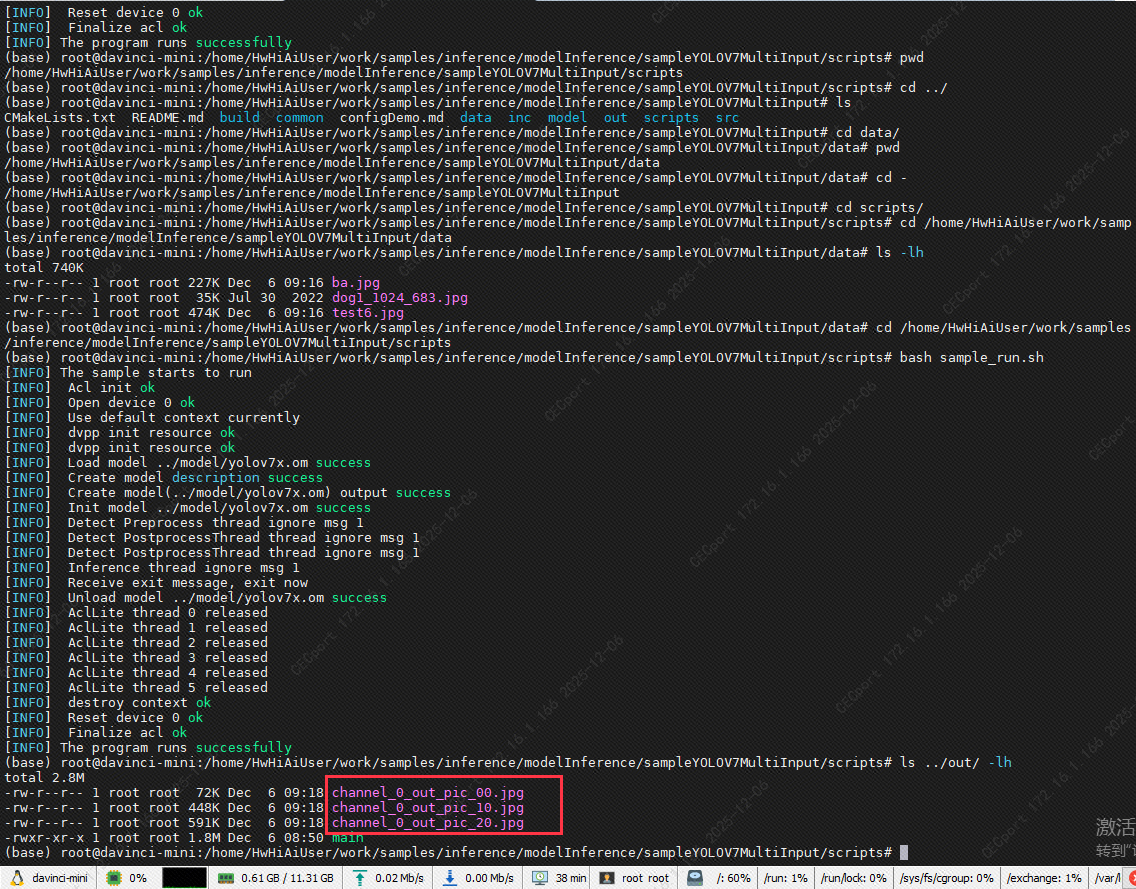Click channel_0_out_pic_00.jpg in the listing

pos(427,793)
